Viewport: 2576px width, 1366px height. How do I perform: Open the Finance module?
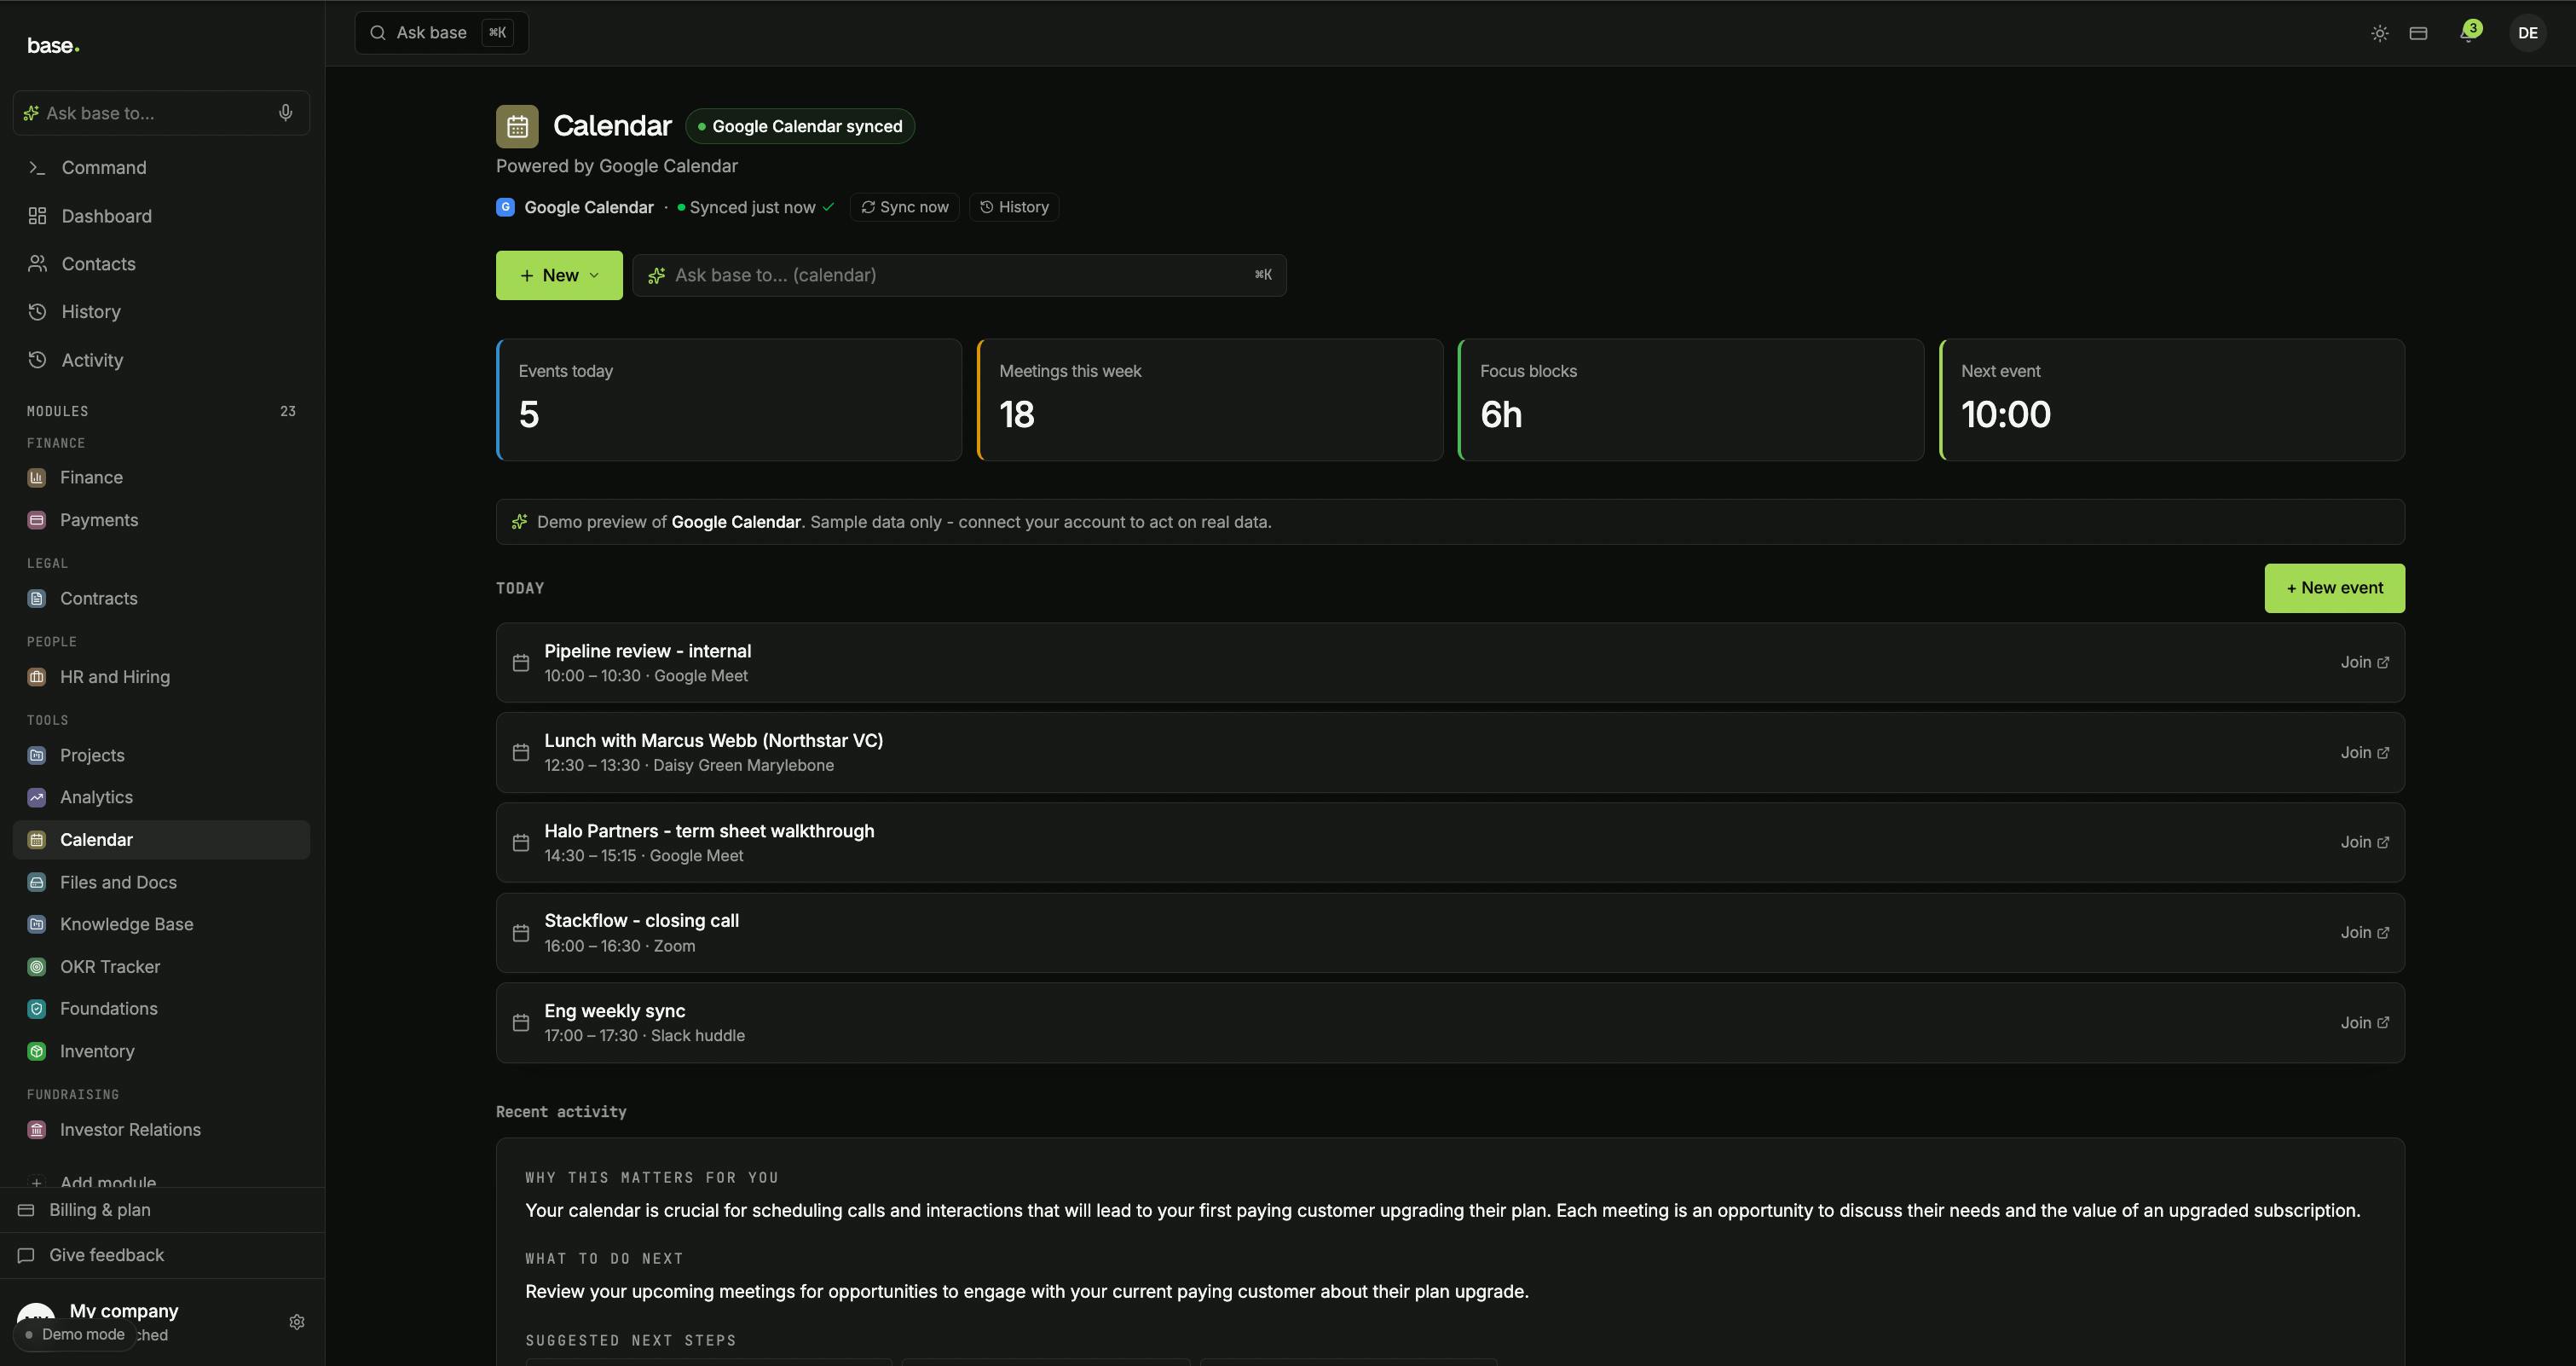point(161,477)
